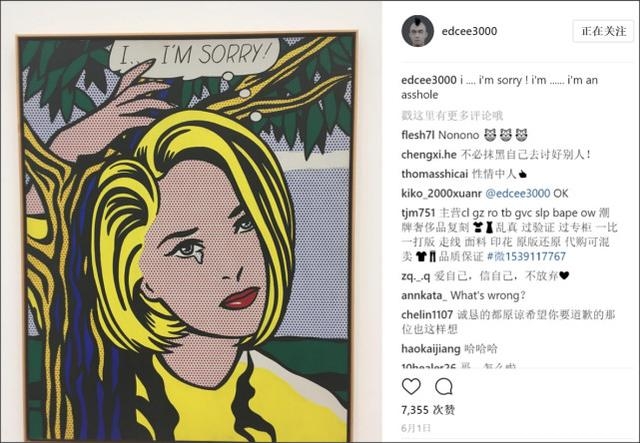The width and height of the screenshot is (640, 443).
Task: Open the #微1539117767 hashtag link
Action: tap(526, 256)
